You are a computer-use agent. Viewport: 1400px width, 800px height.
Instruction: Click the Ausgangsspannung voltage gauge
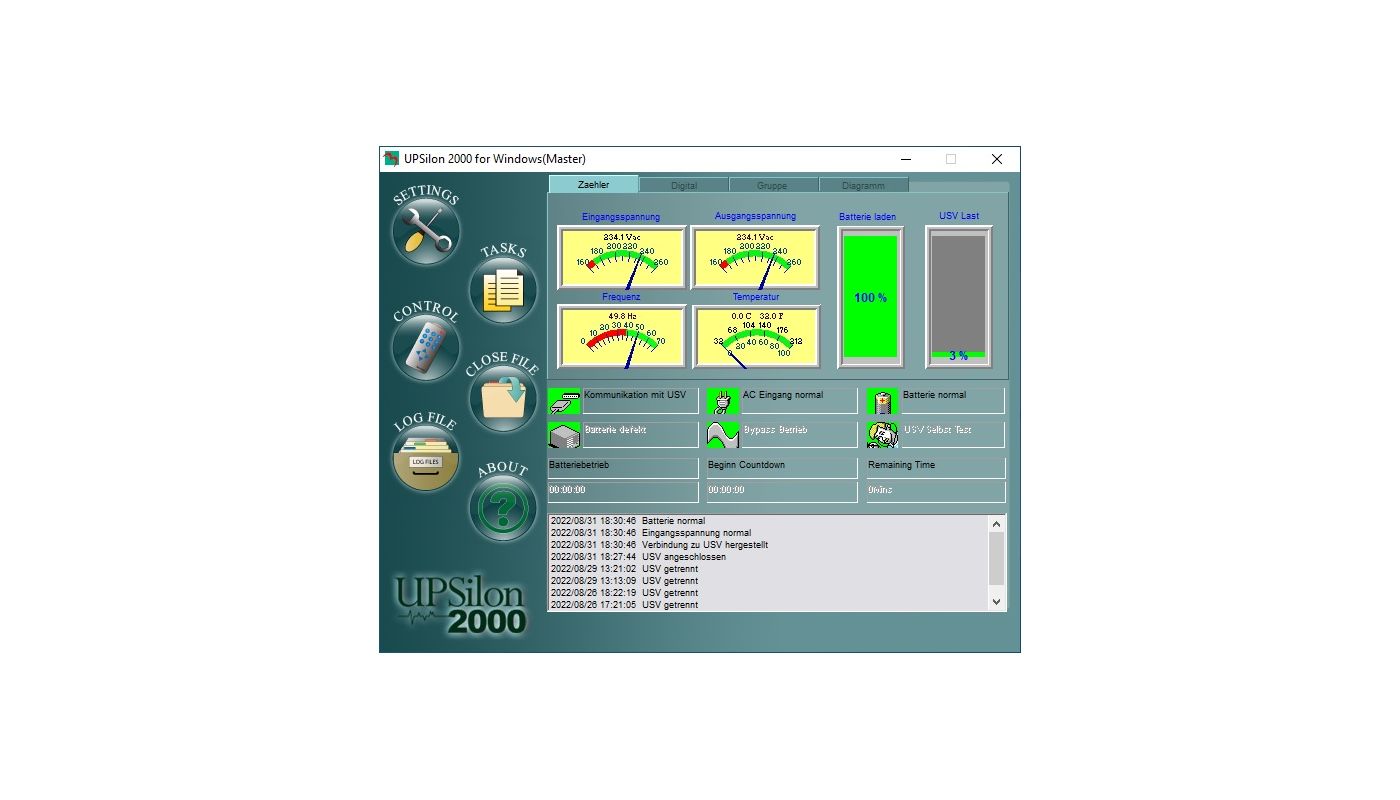click(755, 258)
